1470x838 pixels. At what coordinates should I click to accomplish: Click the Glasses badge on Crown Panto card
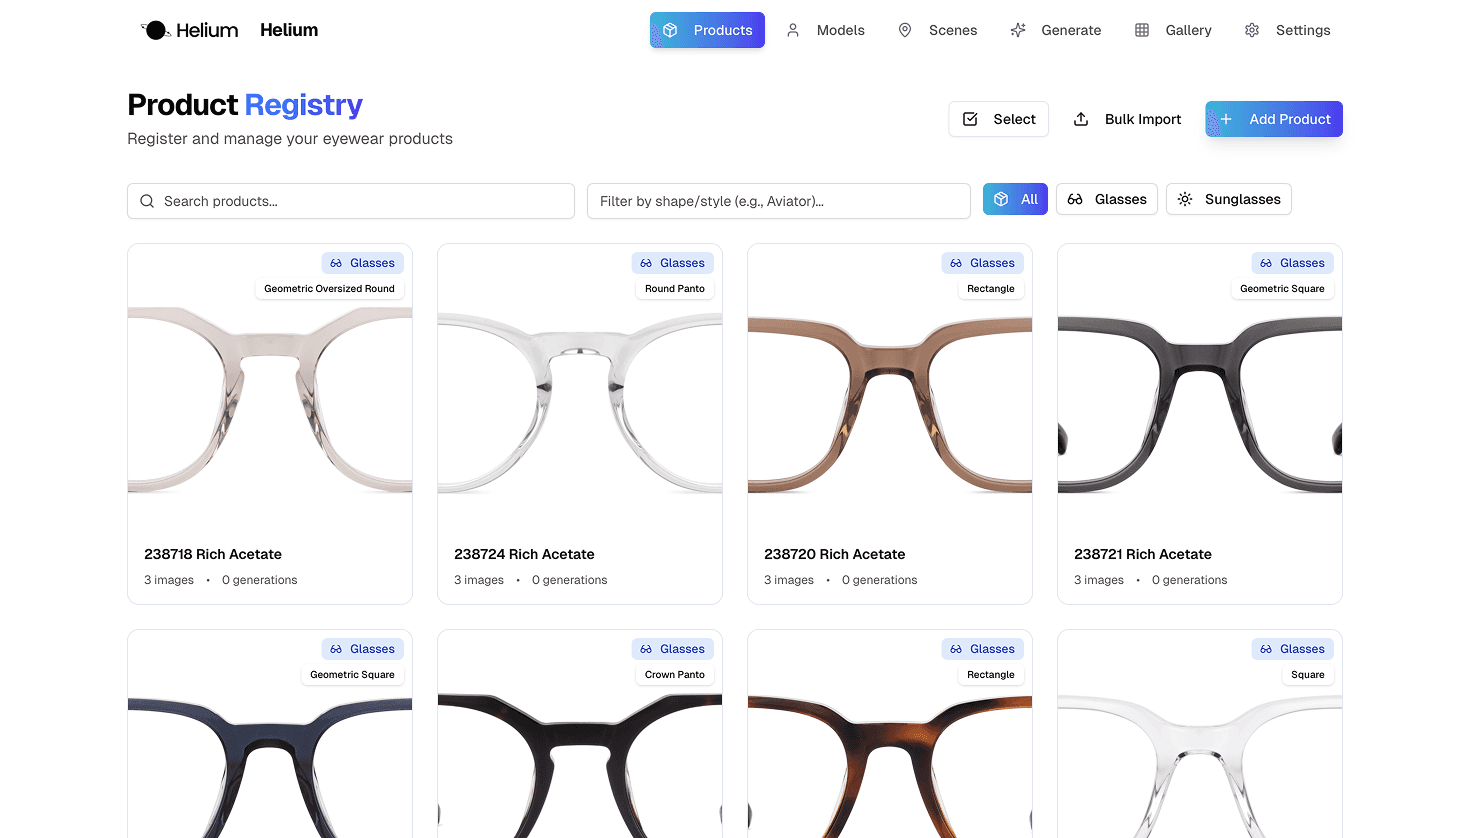click(x=673, y=649)
